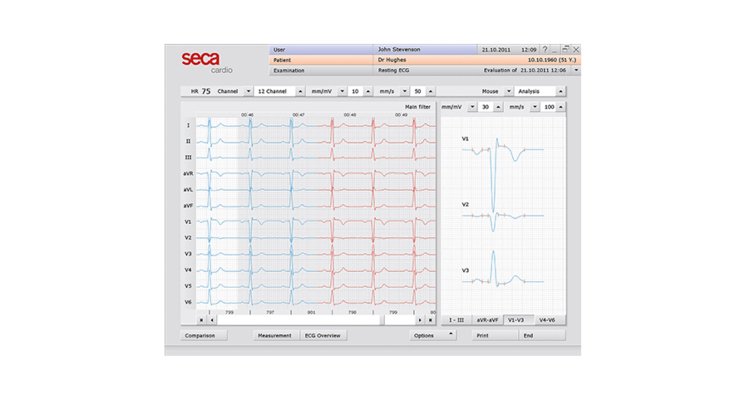Click the main amplitude value 10 field
The height and width of the screenshot is (399, 745).
355,91
